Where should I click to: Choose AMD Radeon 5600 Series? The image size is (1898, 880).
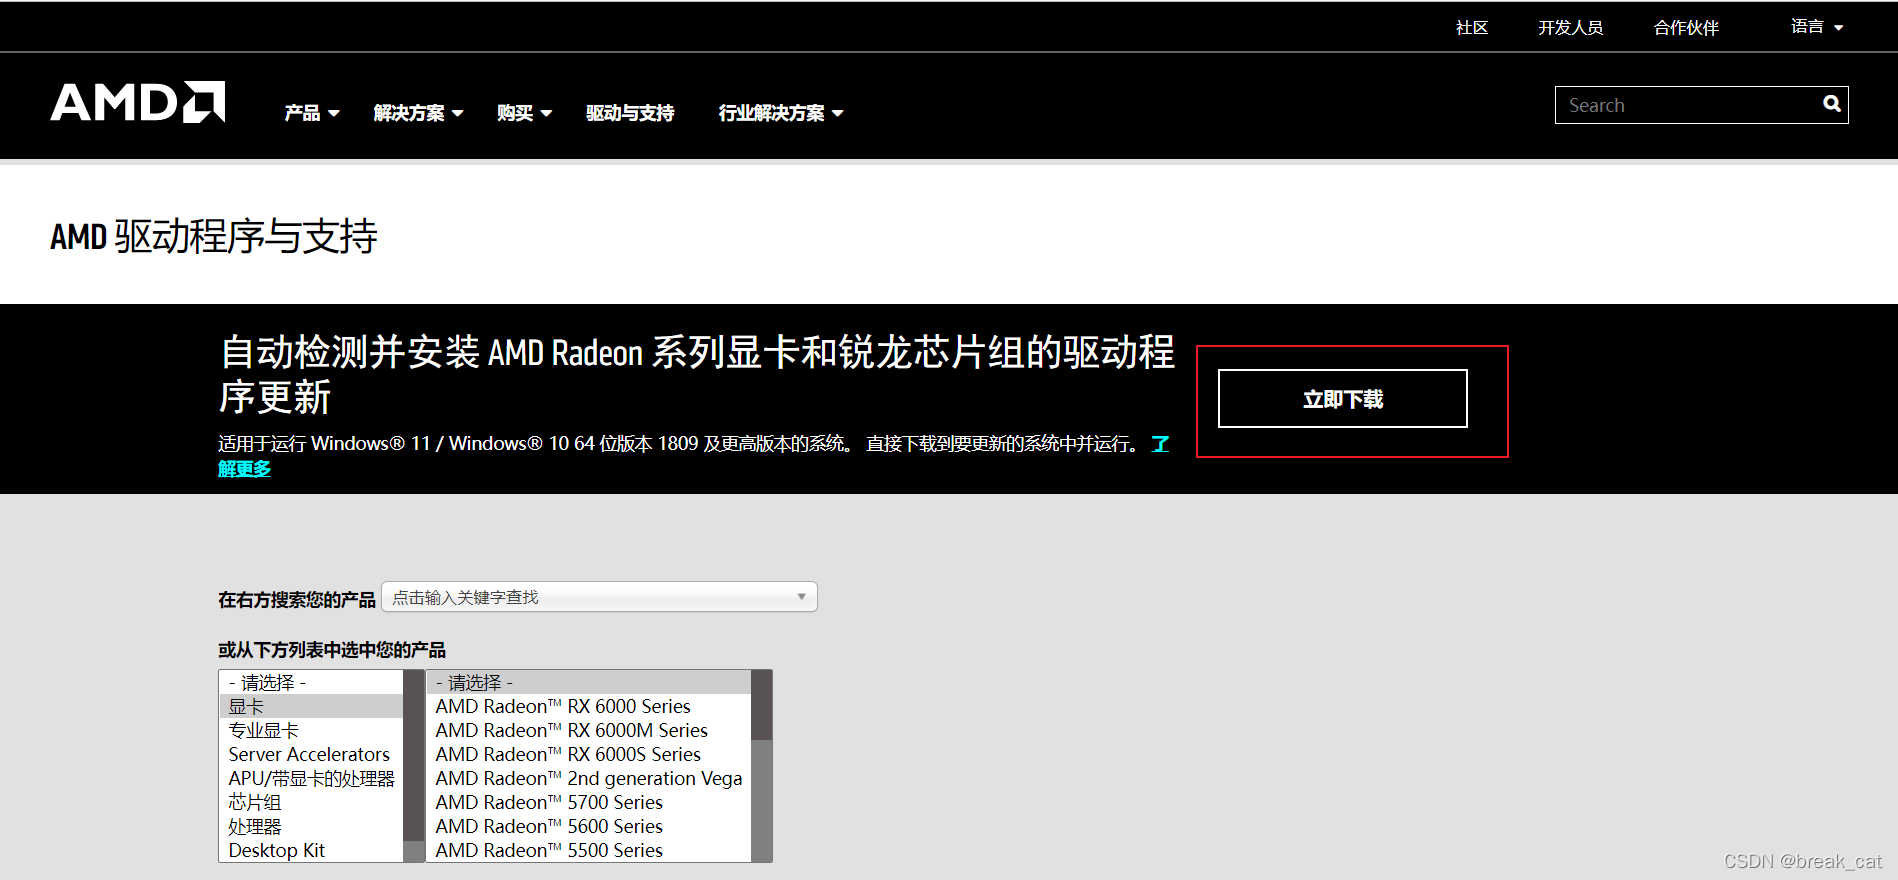tap(589, 826)
